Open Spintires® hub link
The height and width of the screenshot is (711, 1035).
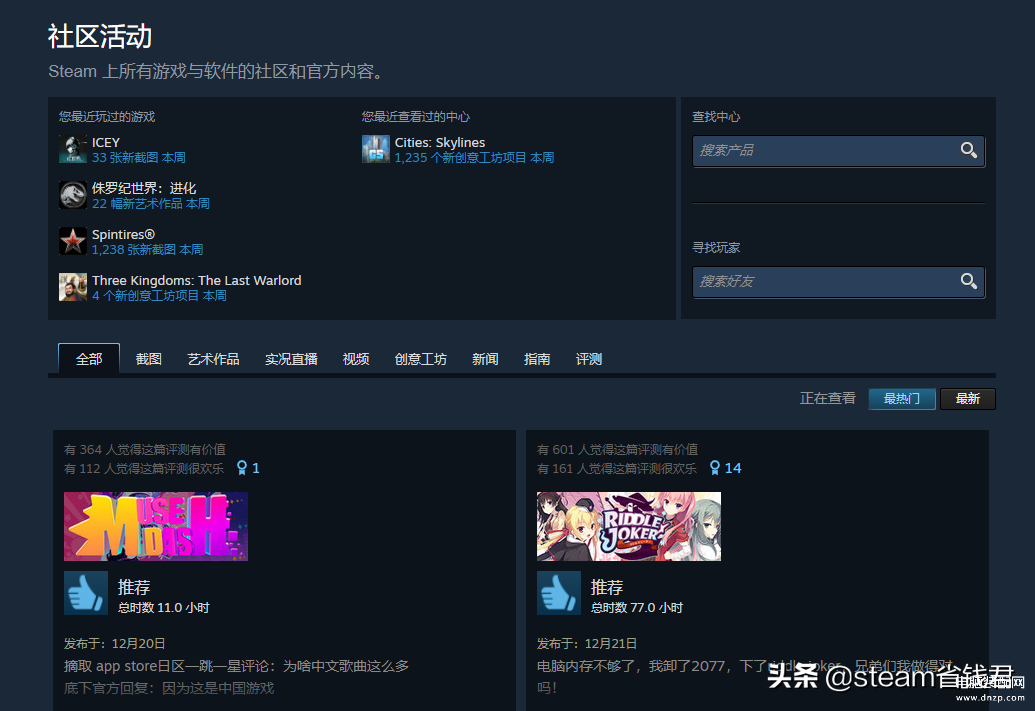(x=123, y=234)
